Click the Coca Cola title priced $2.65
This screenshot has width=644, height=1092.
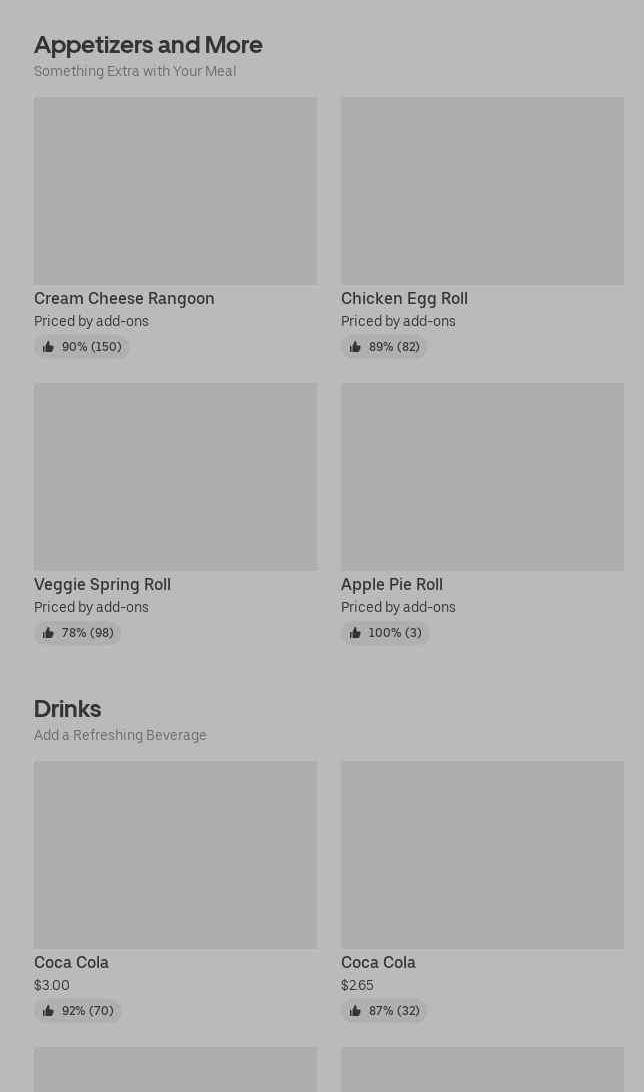(x=378, y=962)
